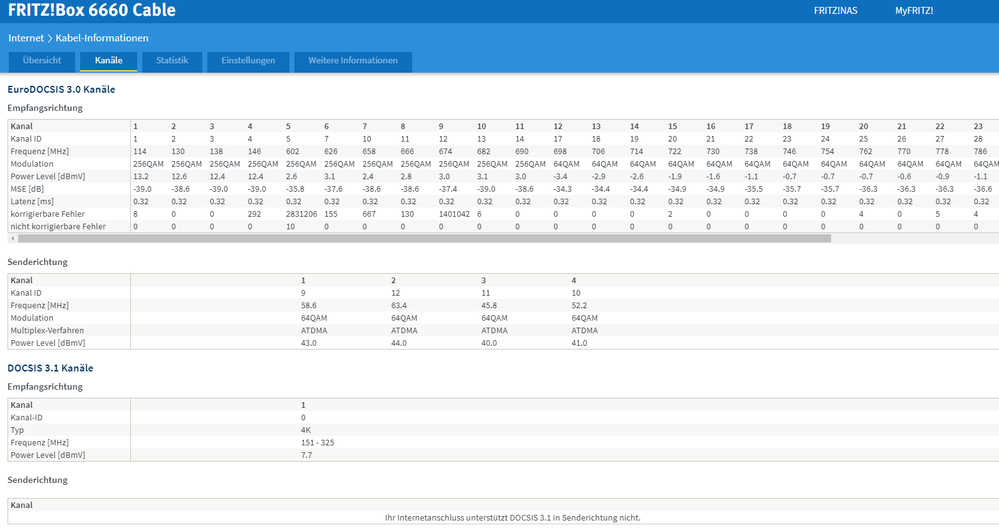Screen dimensions: 999x530
Task: Click frequency value 602 in downstream table
Action: click(x=292, y=152)
